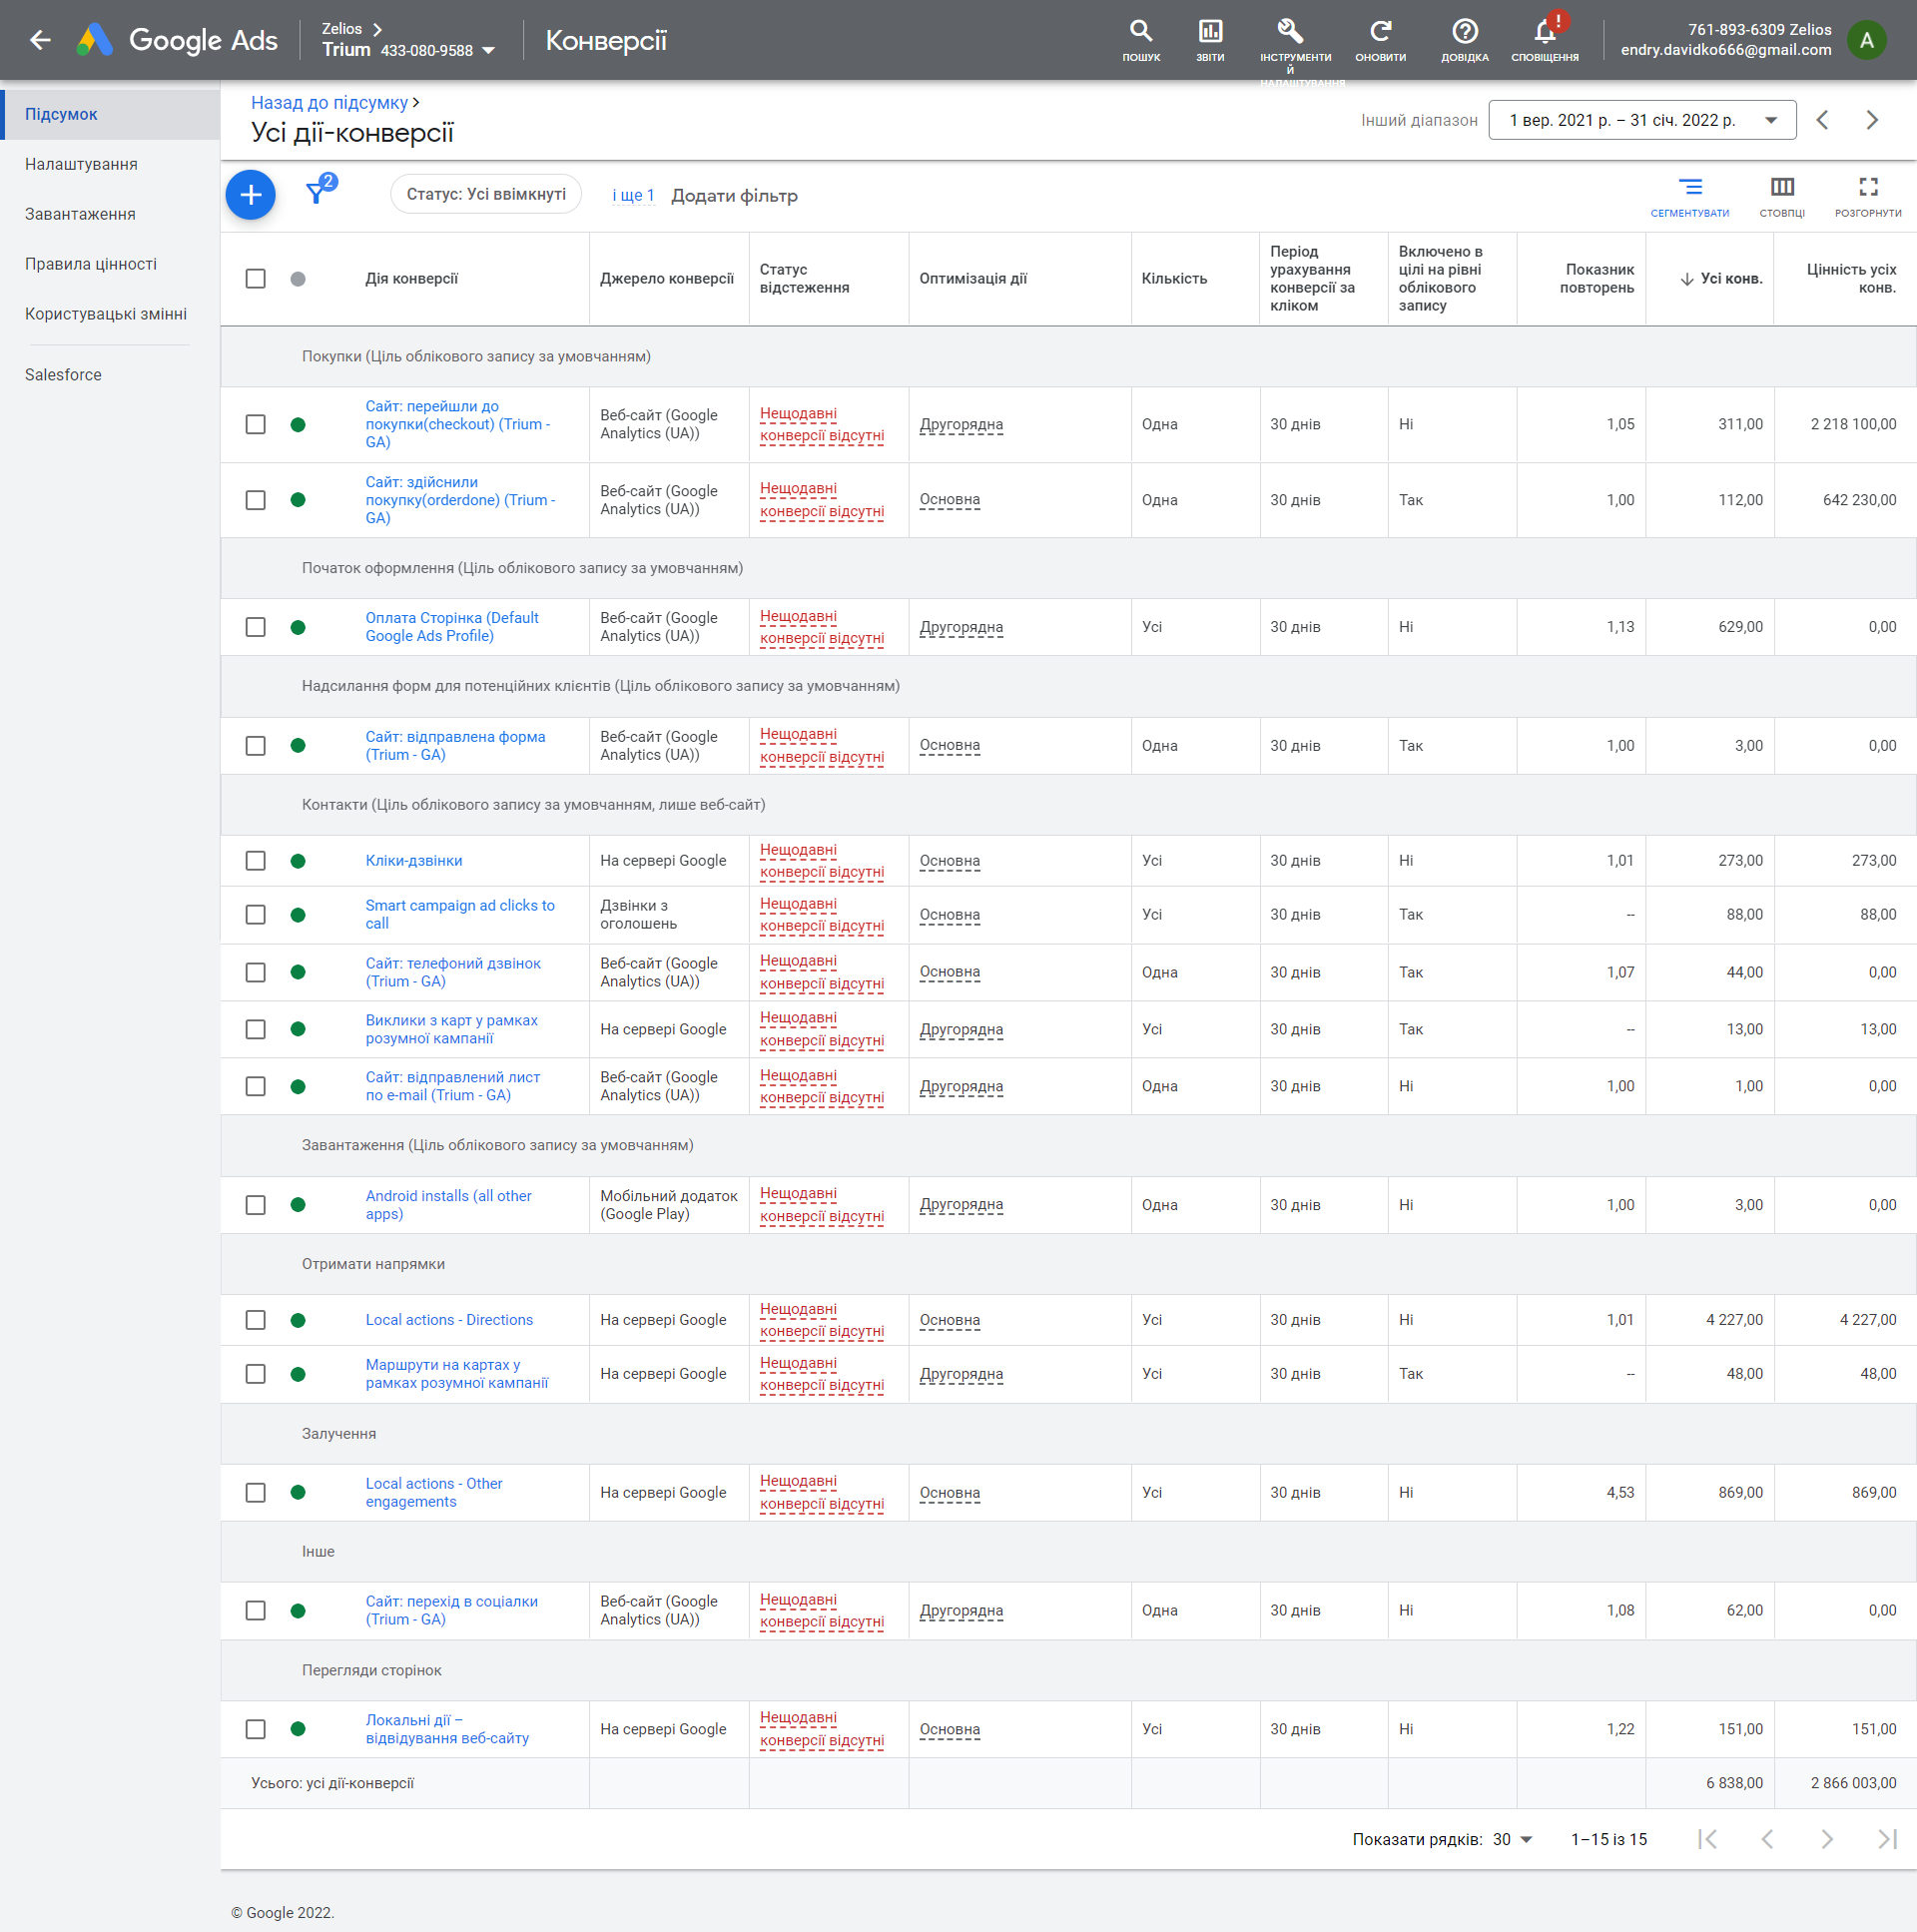Screen dimensions: 1917x1932
Task: Click the back arrow in header
Action: pos(40,40)
